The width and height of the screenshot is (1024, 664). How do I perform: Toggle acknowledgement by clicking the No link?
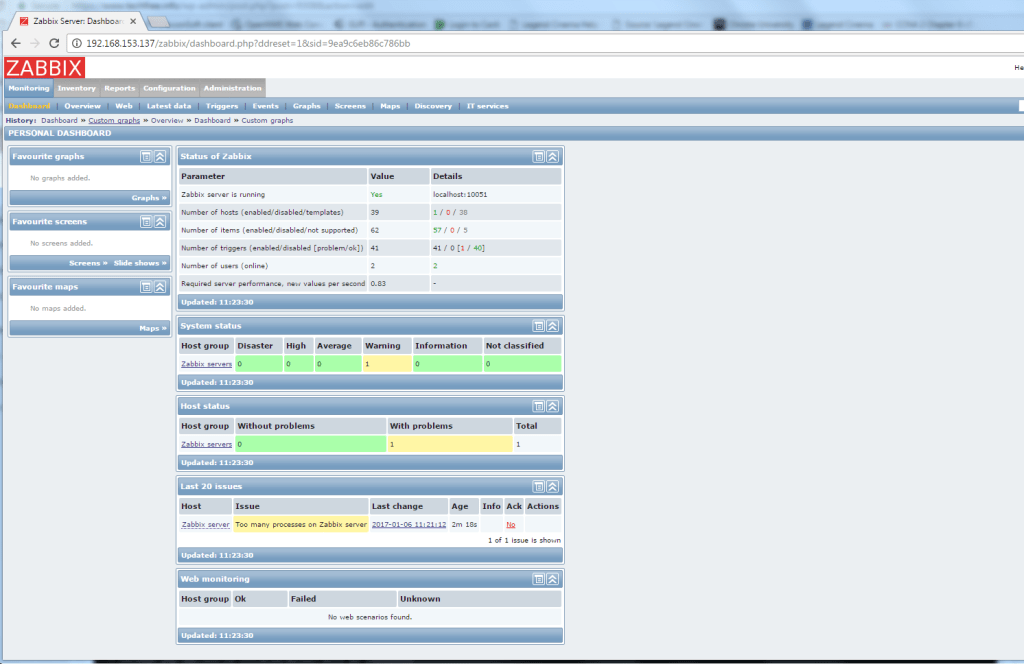(511, 524)
